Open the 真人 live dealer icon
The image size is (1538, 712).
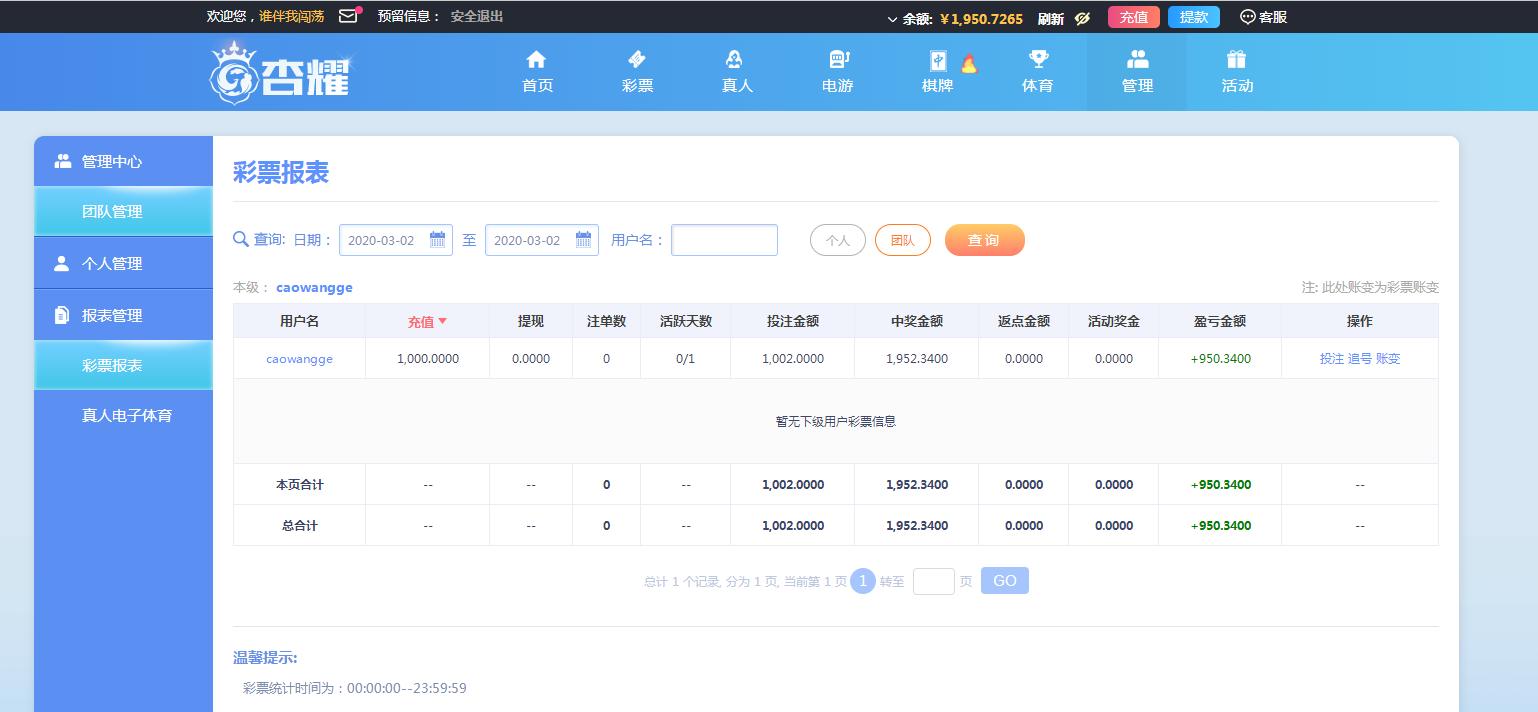point(737,60)
